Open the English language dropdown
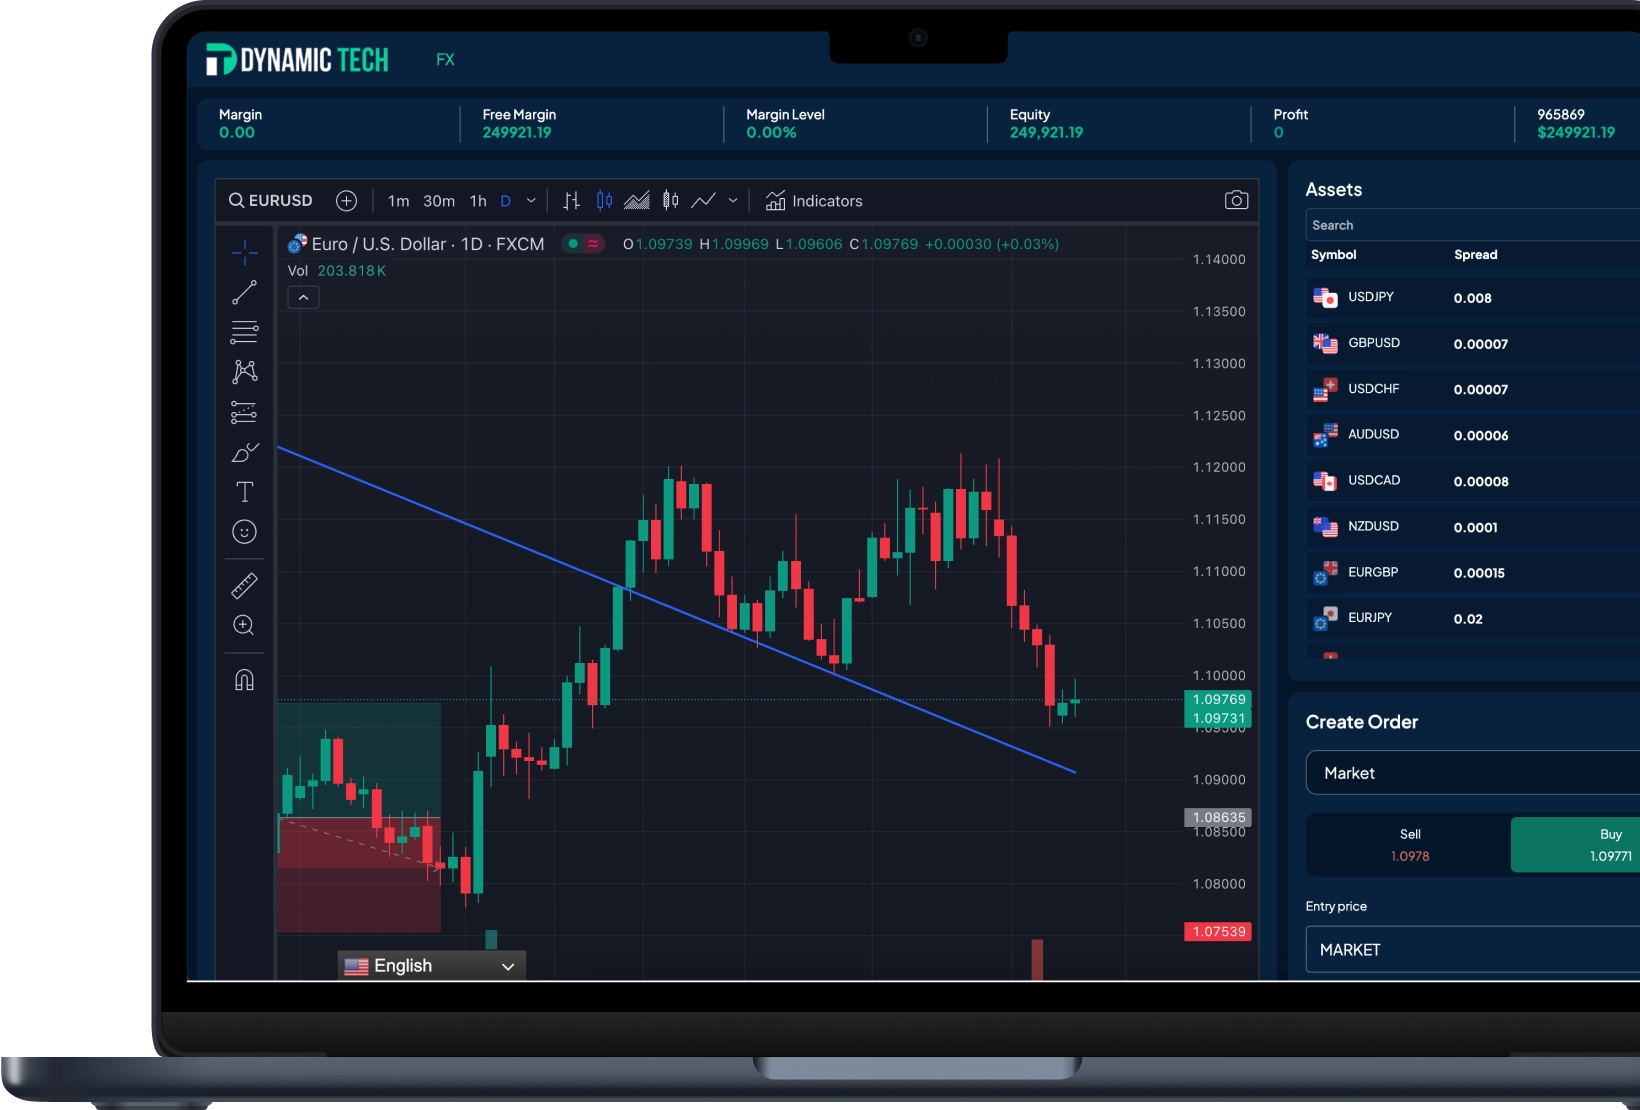This screenshot has width=1640, height=1110. 431,966
